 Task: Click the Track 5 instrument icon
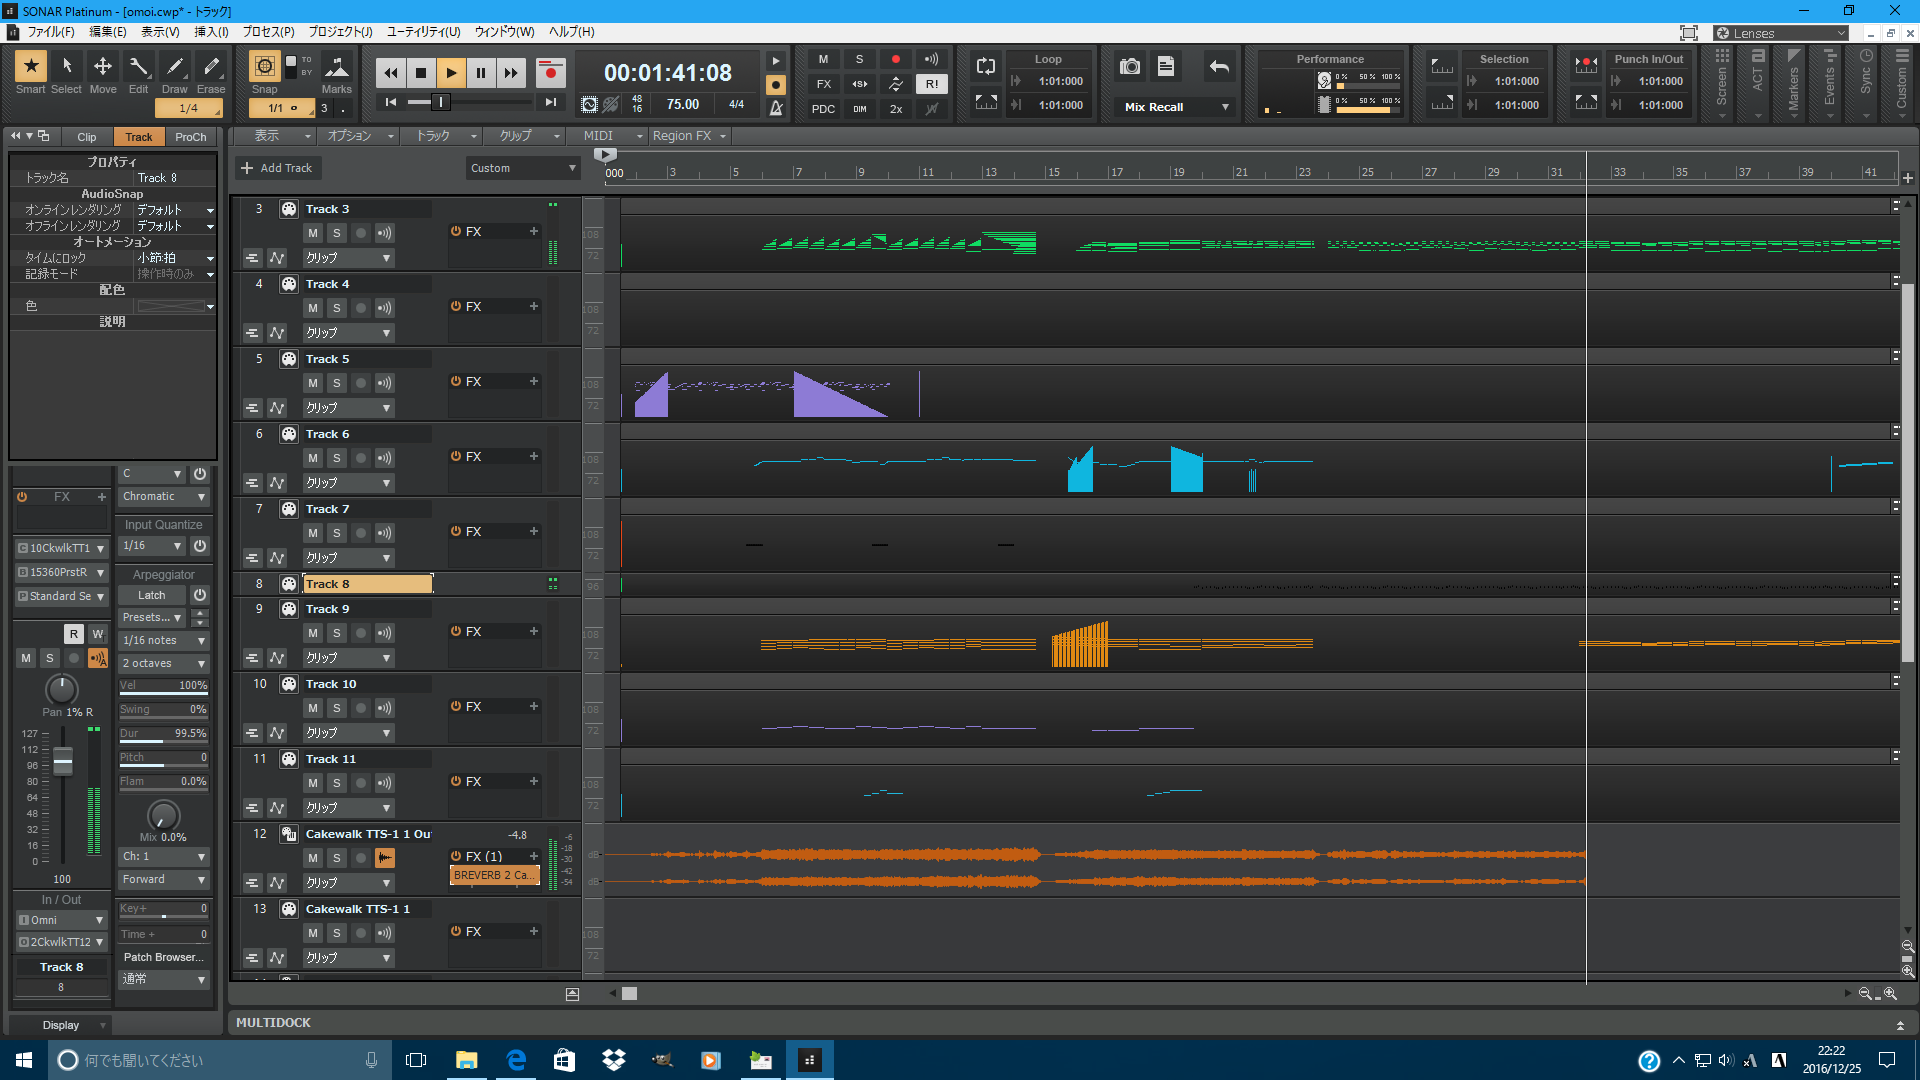point(289,359)
